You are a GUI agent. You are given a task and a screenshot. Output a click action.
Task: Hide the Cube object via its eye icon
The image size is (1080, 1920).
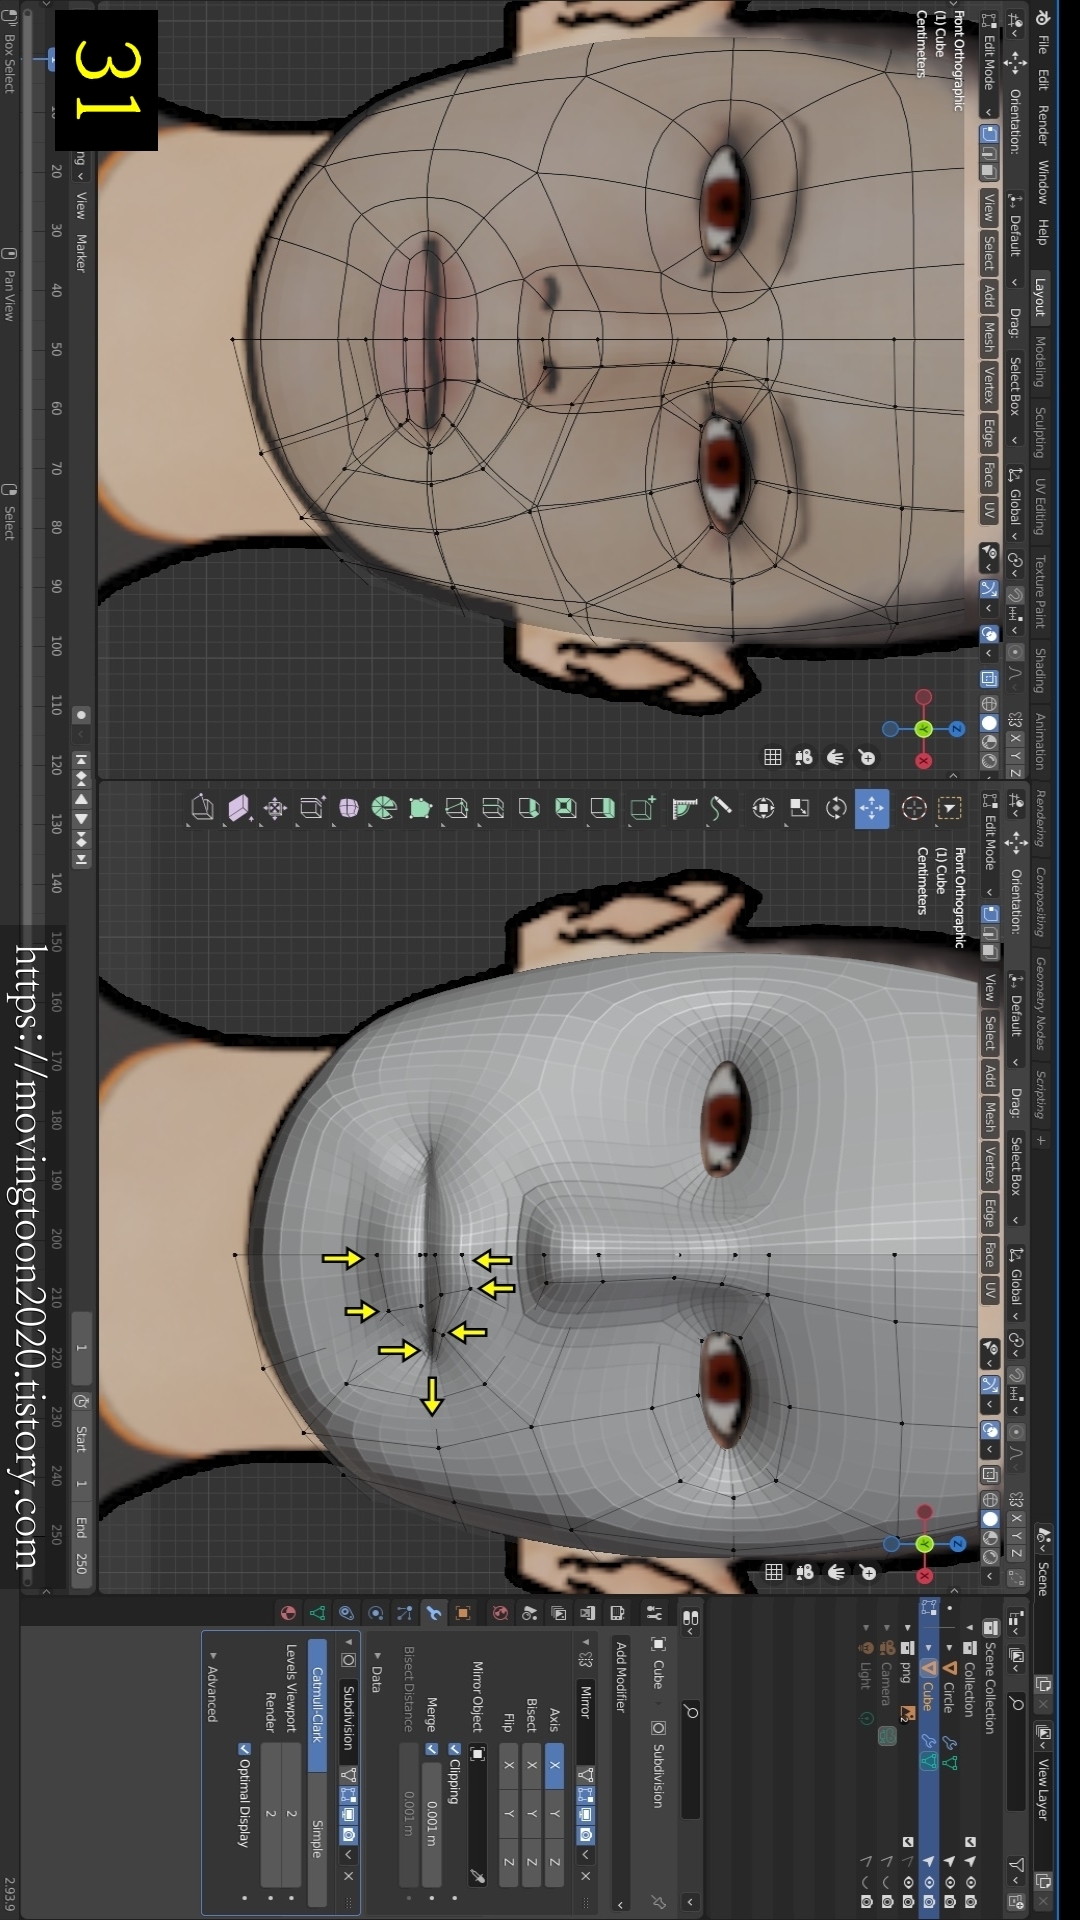point(929,1881)
